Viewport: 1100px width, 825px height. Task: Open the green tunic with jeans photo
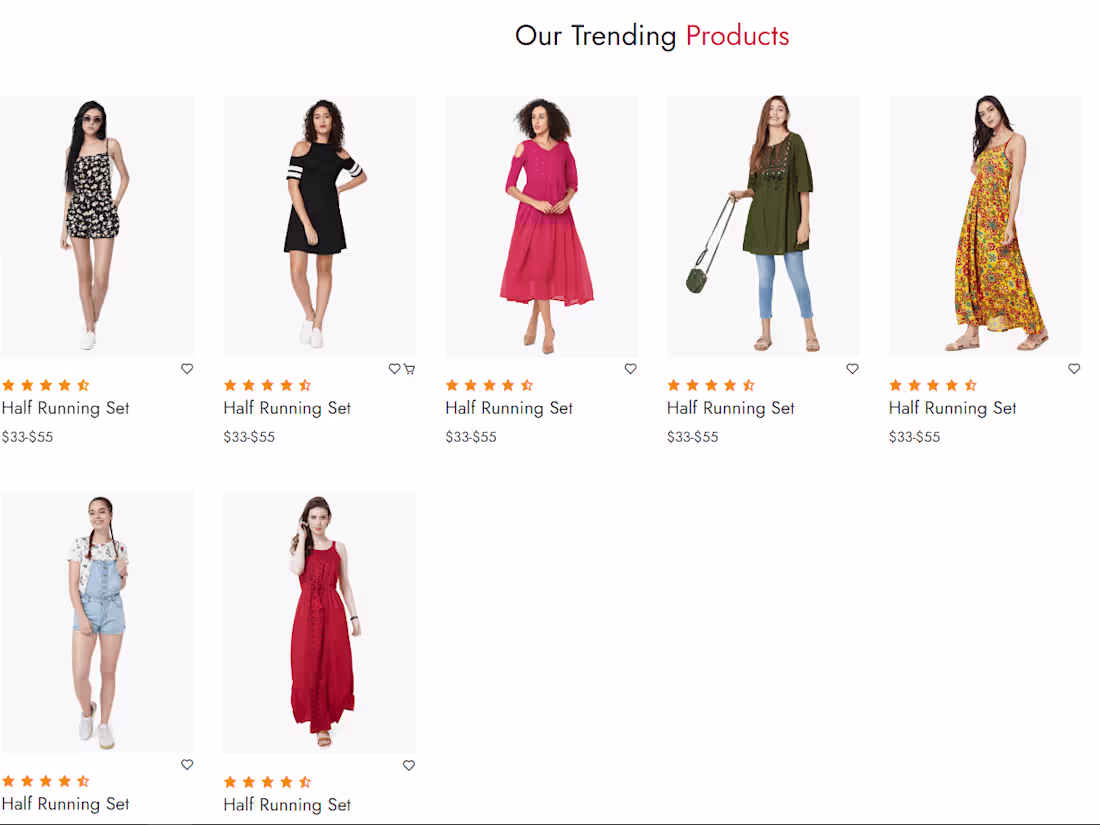tap(763, 226)
